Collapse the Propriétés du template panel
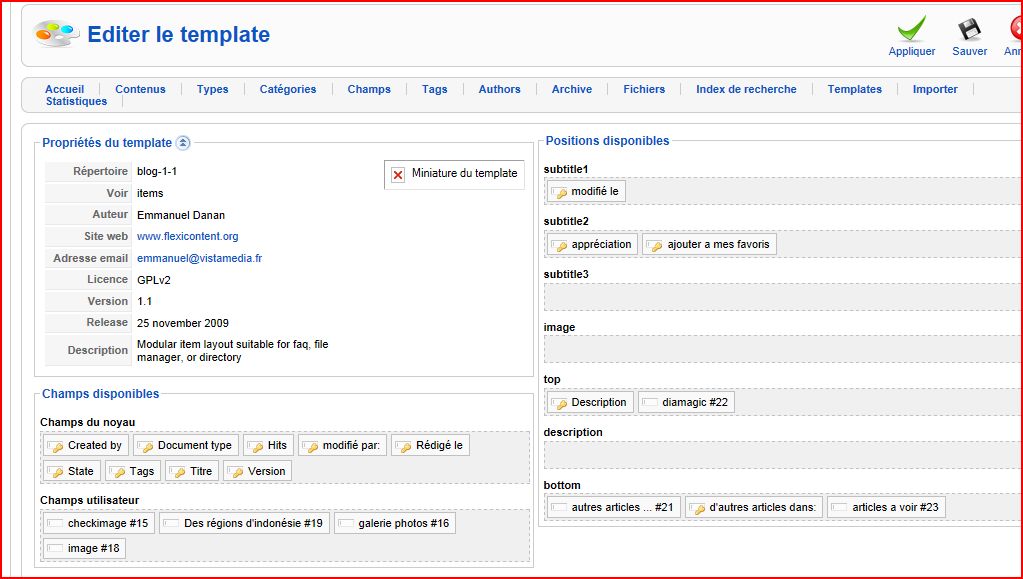Screen dimensions: 1023x579 coord(183,143)
